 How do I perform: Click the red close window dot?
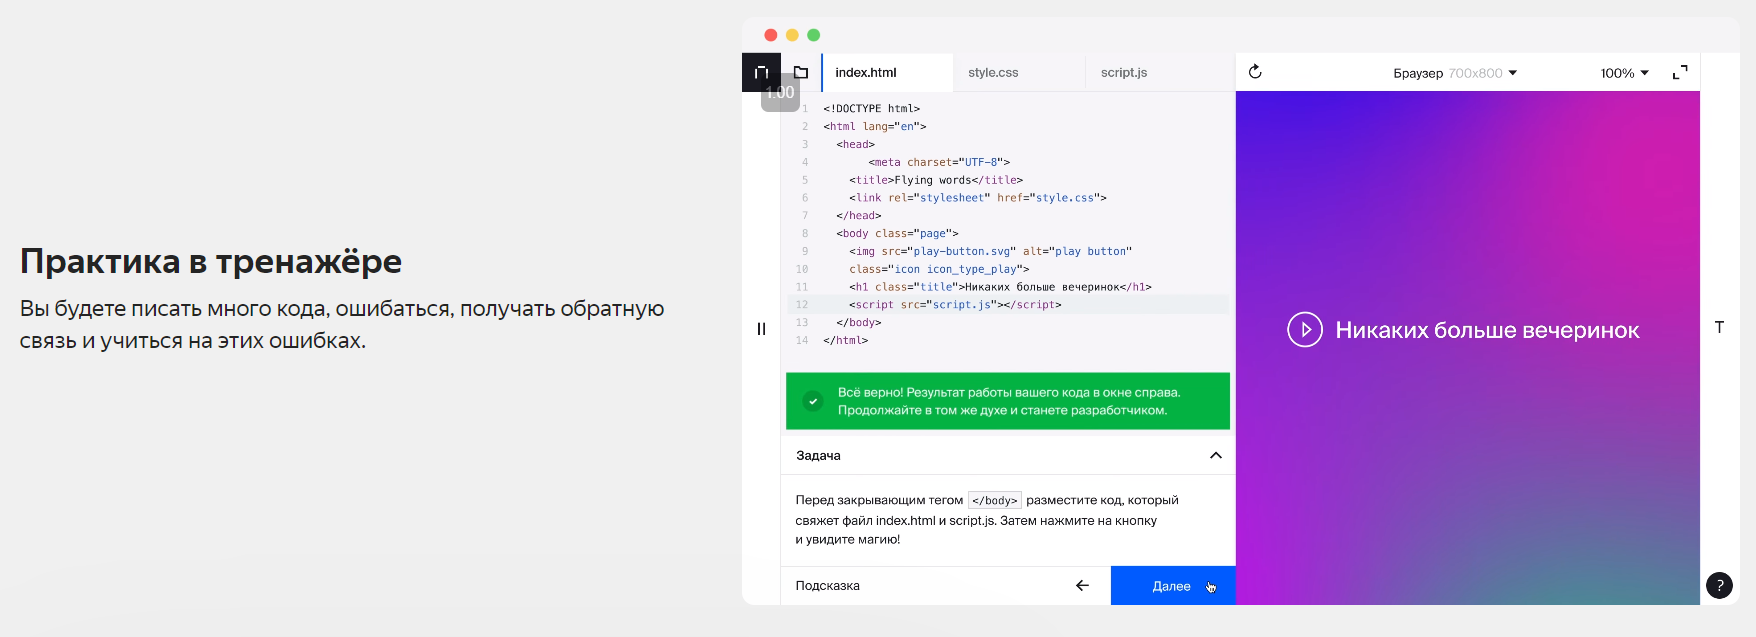pos(770,35)
